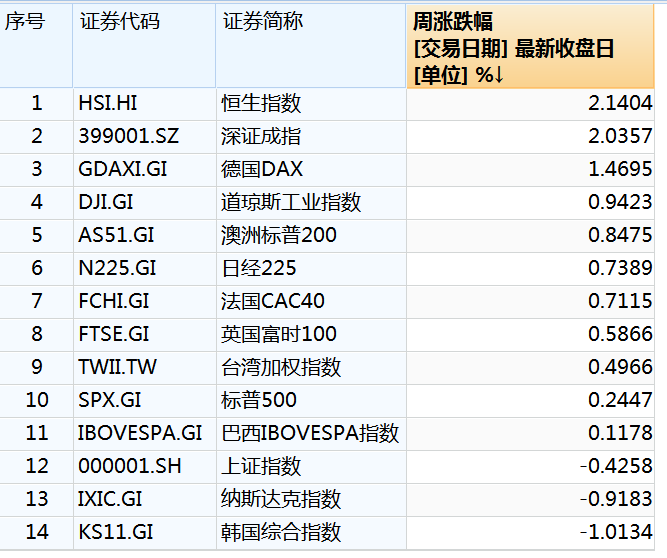The height and width of the screenshot is (558, 667).
Task: Select the 德国DAX row name
Action: pyautogui.click(x=262, y=169)
